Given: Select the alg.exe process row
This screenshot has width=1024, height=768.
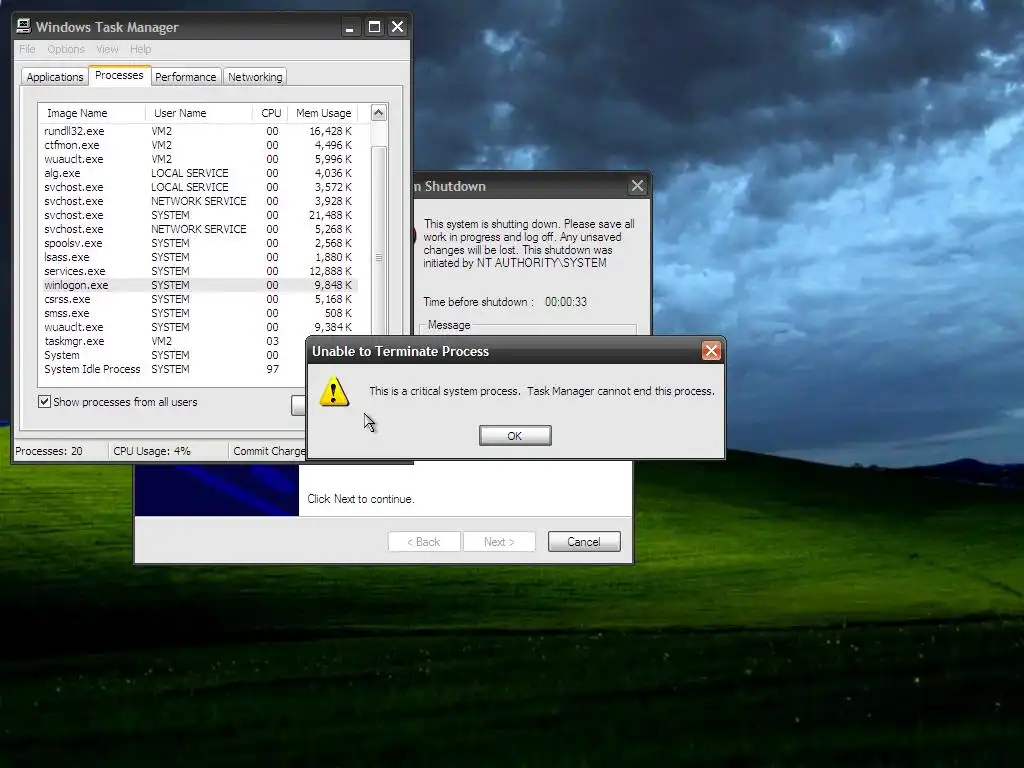Looking at the screenshot, I should [199, 173].
